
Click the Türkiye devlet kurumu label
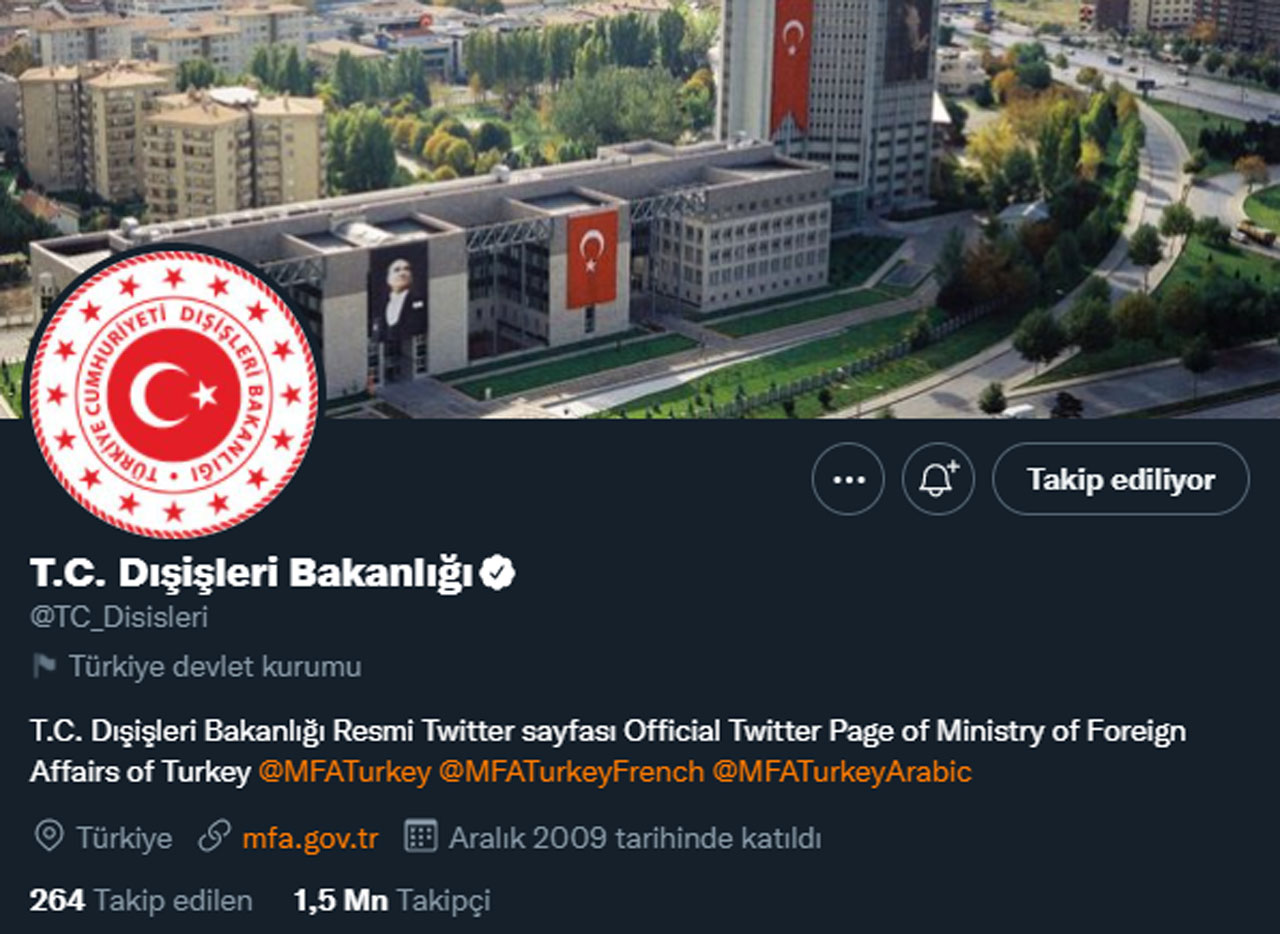(215, 666)
